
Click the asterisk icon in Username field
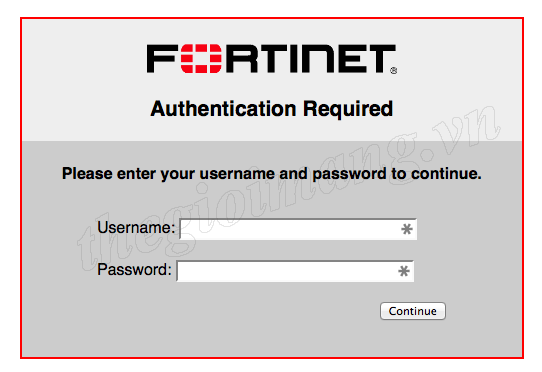[407, 229]
